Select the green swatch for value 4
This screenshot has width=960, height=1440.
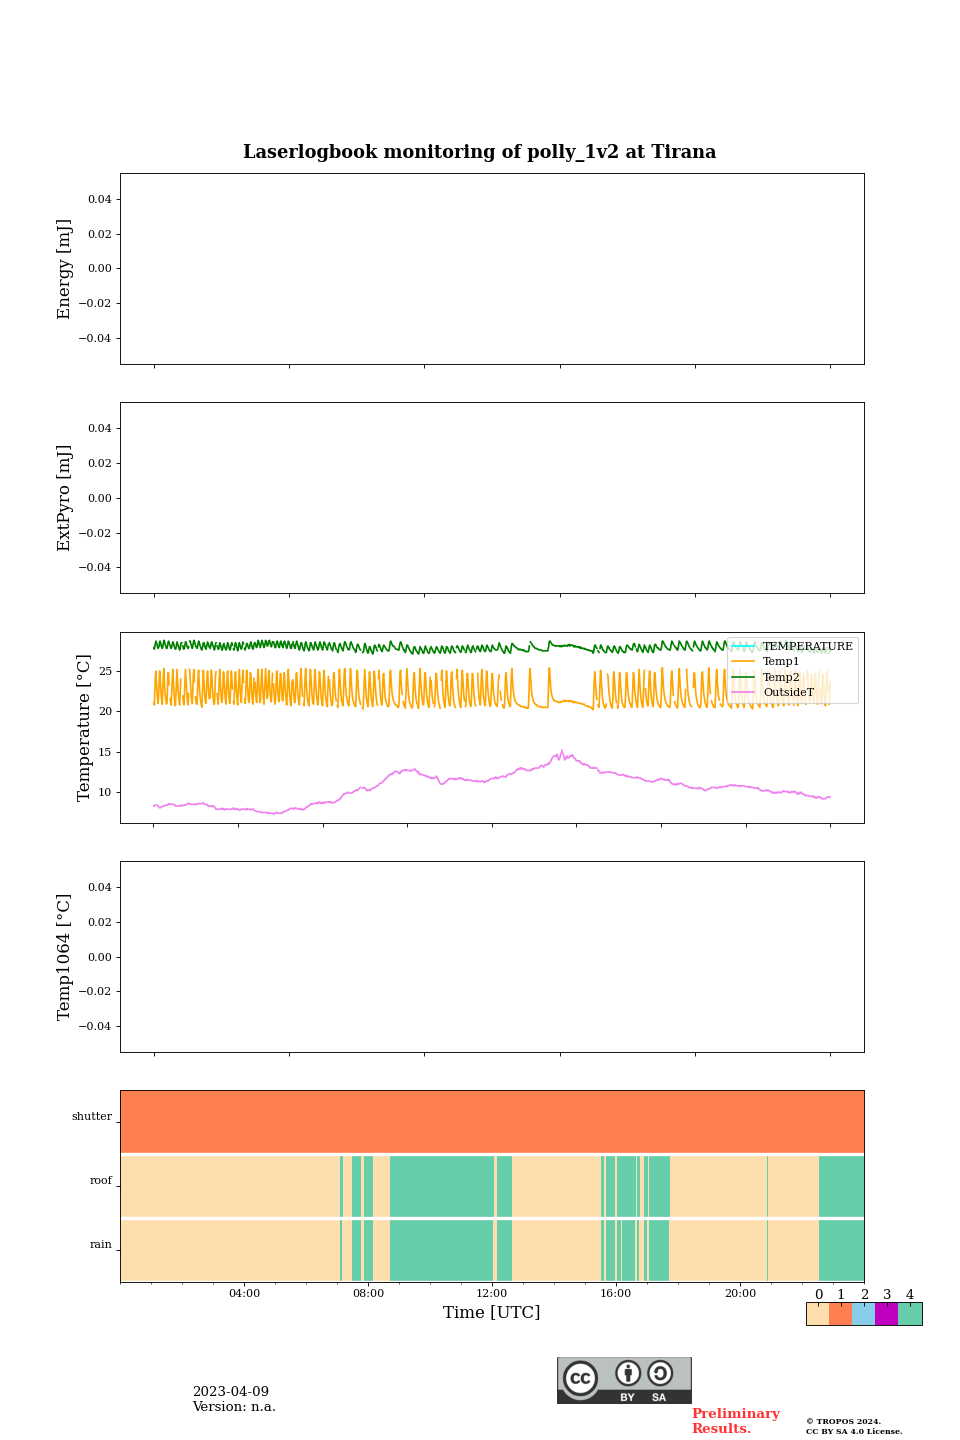[910, 1314]
